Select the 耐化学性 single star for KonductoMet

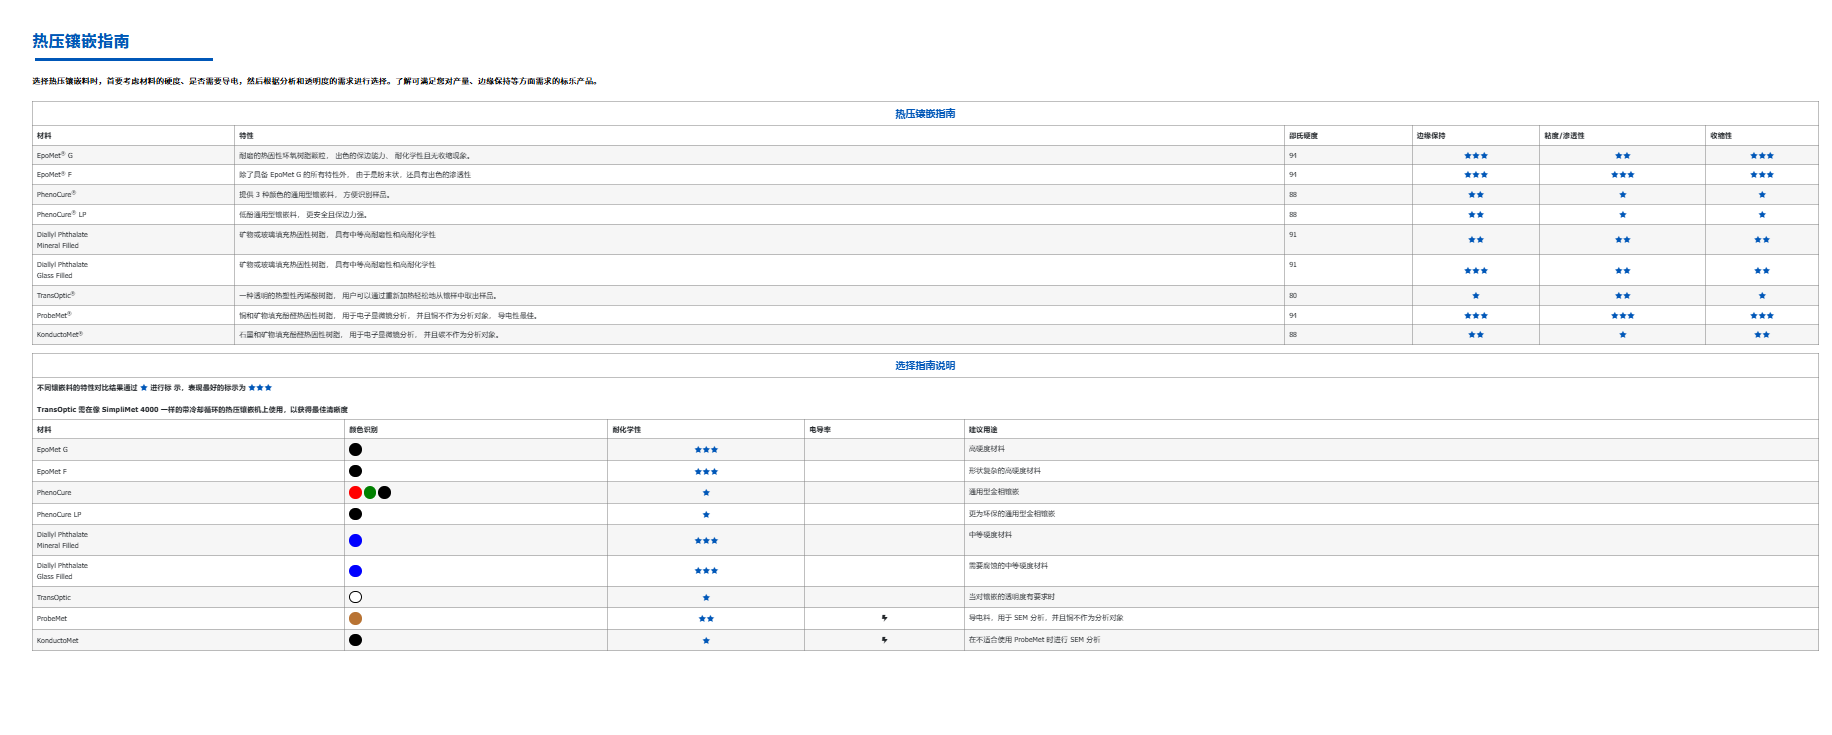pyautogui.click(x=706, y=641)
